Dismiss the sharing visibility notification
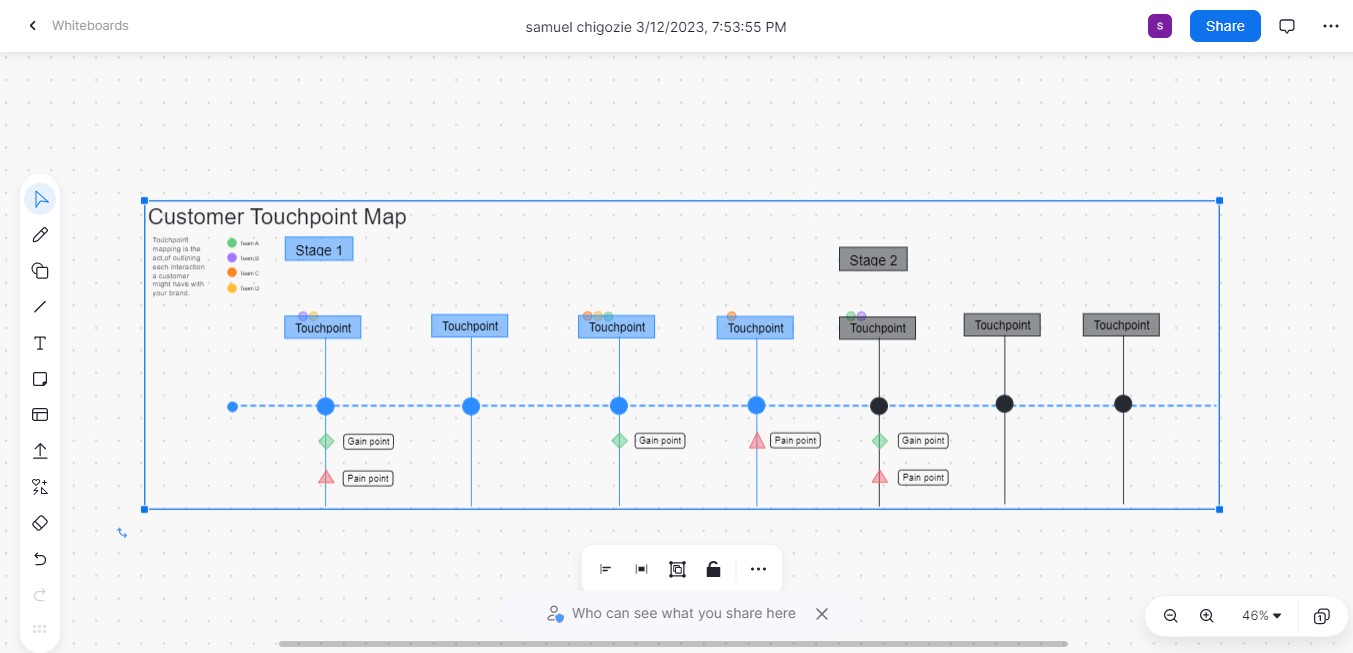 coord(821,613)
